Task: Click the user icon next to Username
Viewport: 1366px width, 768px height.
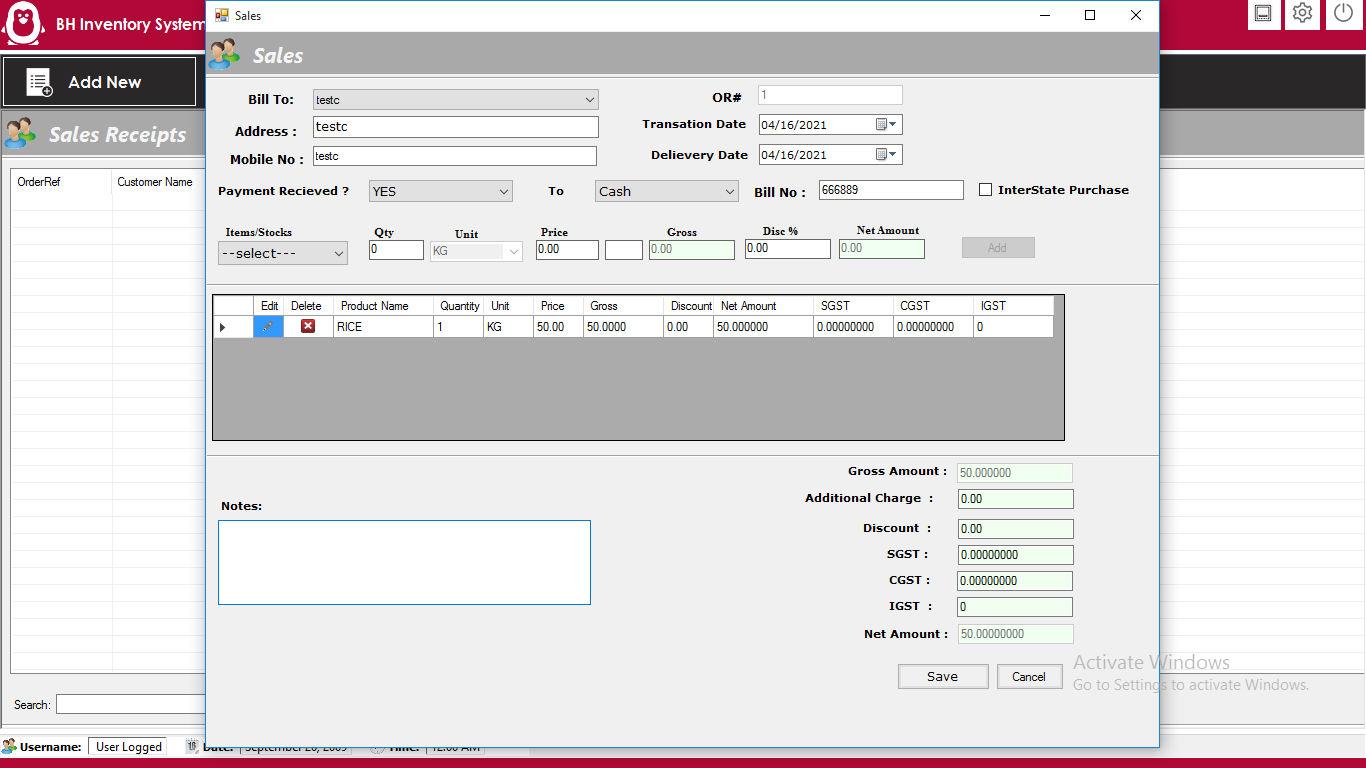Action: pos(11,746)
